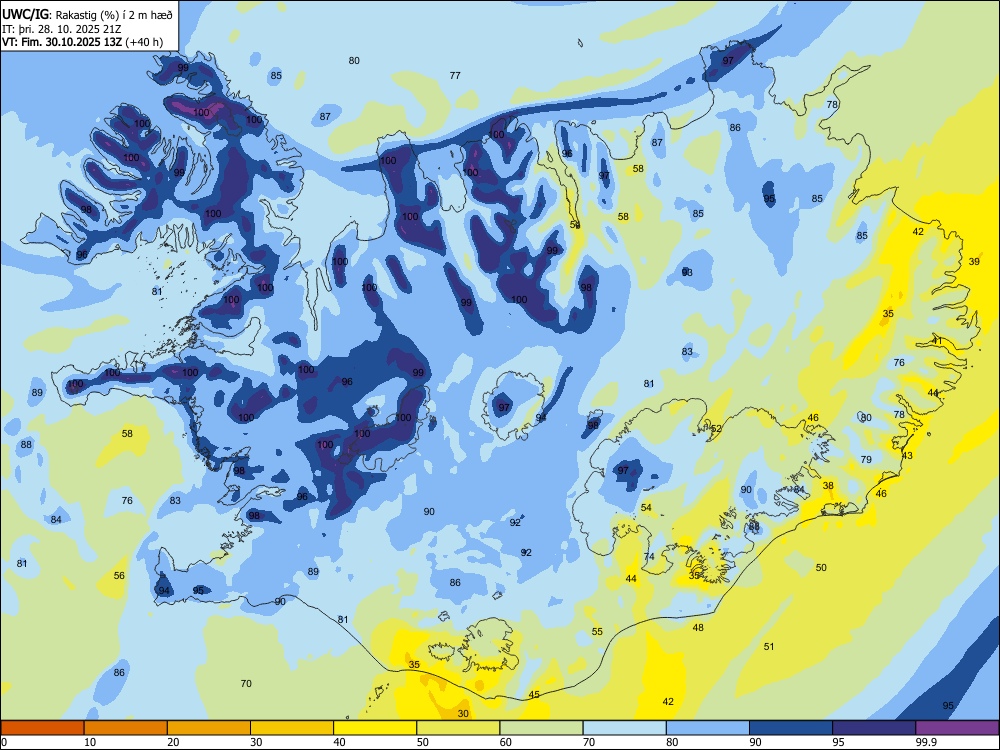Click the golden 30–40 legend swatch
This screenshot has width=1000, height=750.
(x=292, y=728)
